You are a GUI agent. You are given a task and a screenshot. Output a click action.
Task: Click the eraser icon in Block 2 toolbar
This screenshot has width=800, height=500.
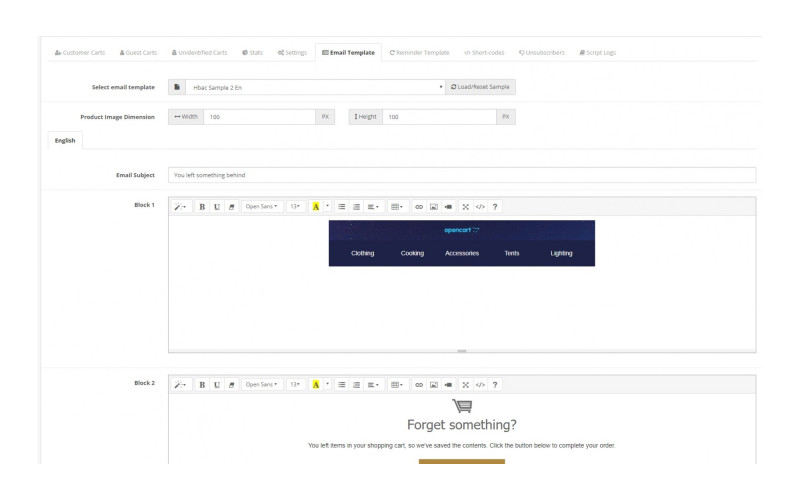[232, 384]
